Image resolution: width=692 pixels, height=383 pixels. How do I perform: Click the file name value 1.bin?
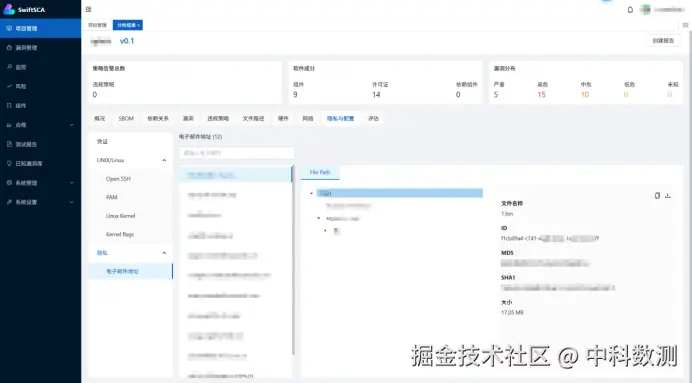tap(507, 214)
